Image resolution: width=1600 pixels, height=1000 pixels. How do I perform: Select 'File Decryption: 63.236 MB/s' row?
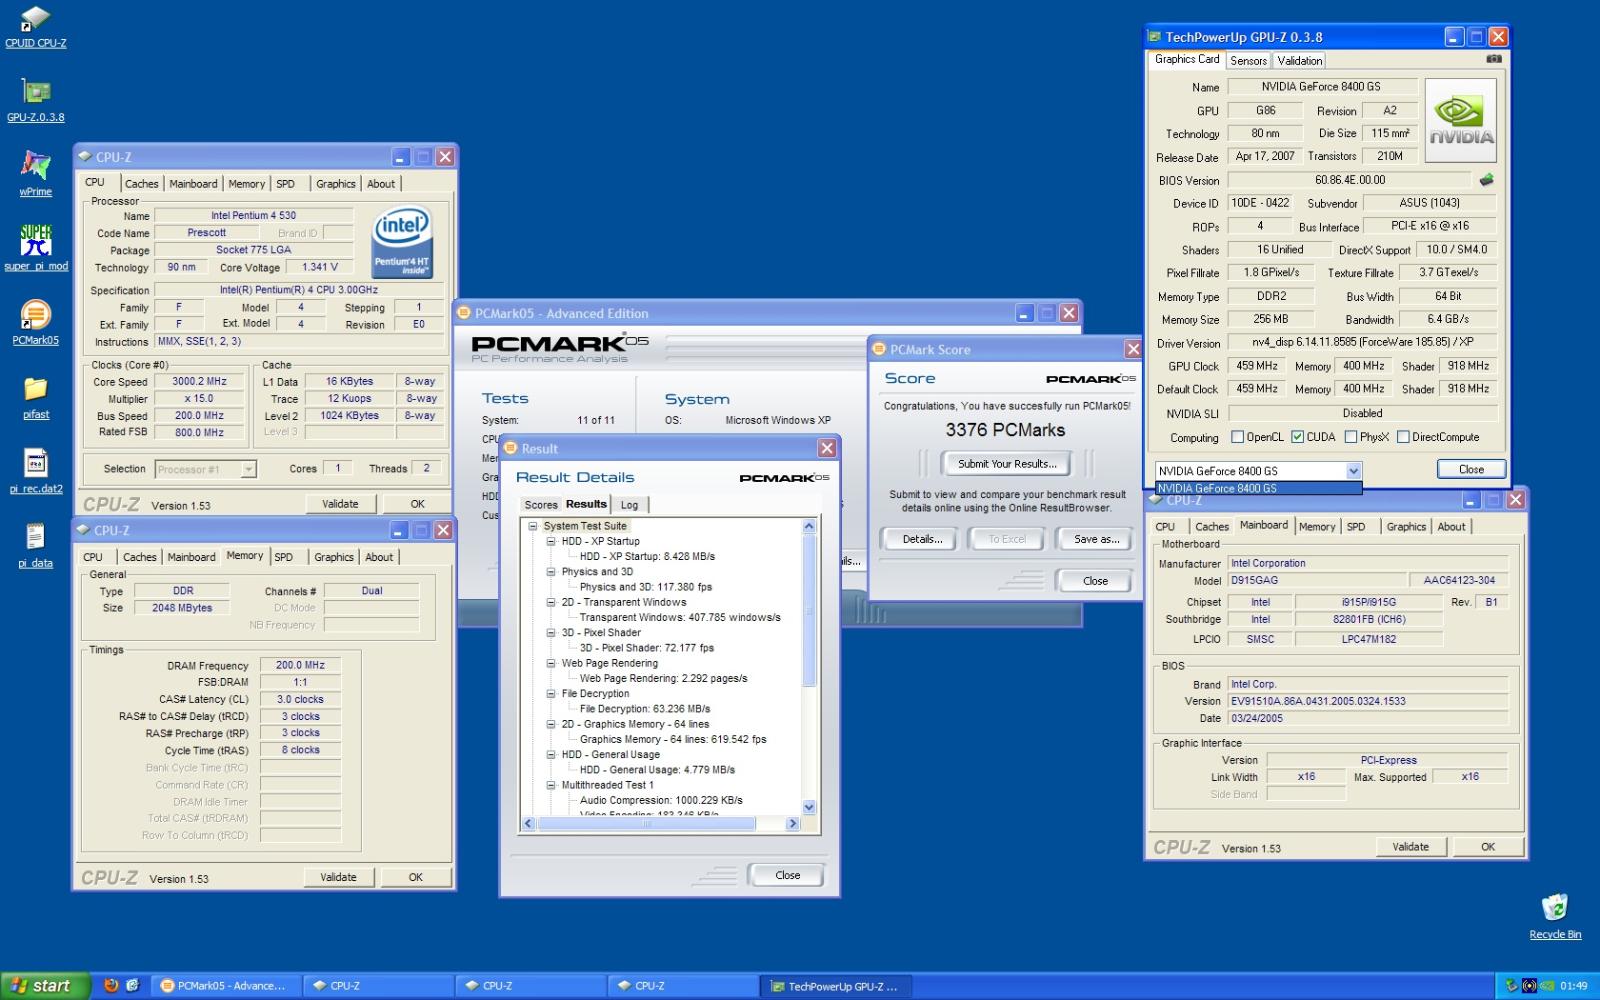[x=645, y=709]
